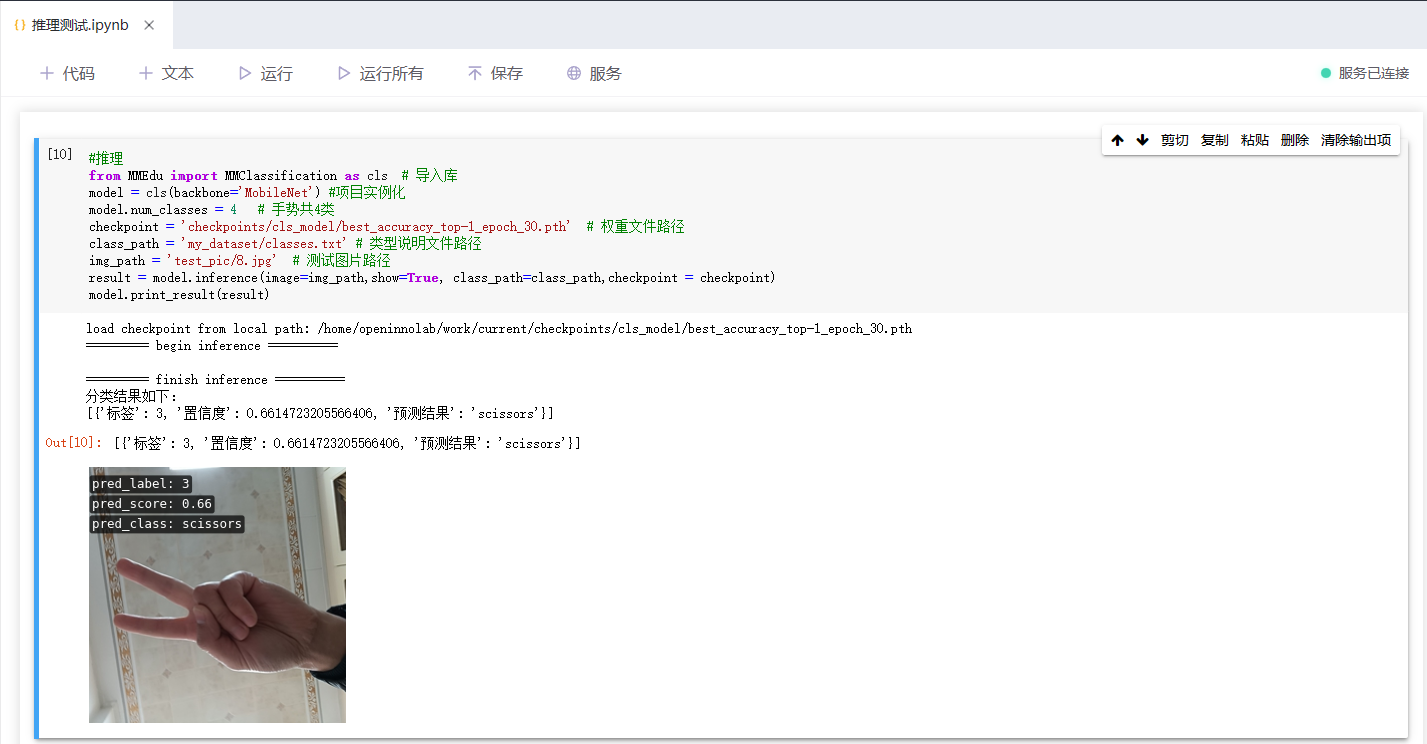Click the 分类结果如下 output text
1427x744 pixels.
tap(131, 397)
